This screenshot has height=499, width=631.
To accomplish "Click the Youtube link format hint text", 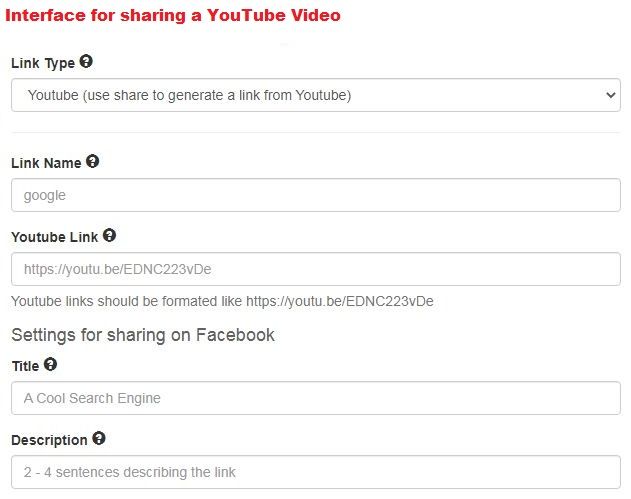I will (x=222, y=301).
